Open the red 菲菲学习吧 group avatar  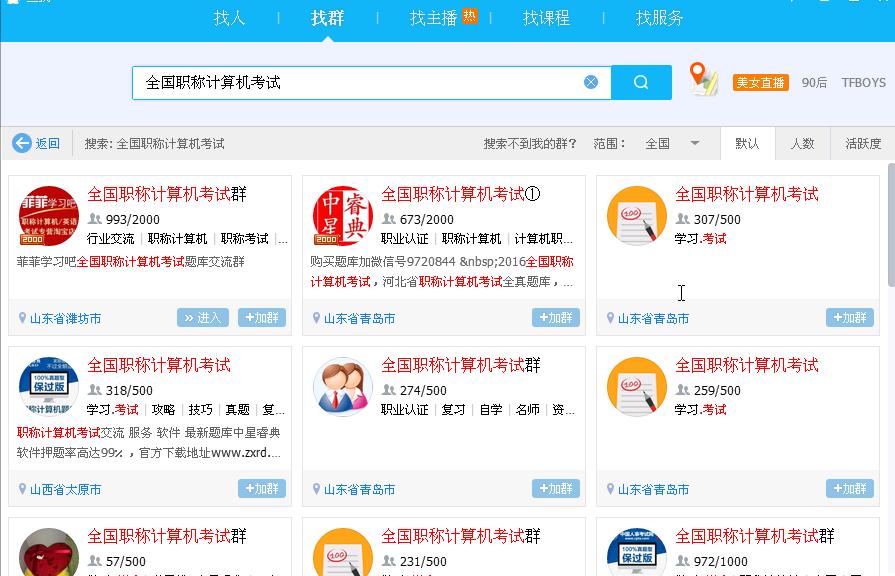click(x=48, y=216)
